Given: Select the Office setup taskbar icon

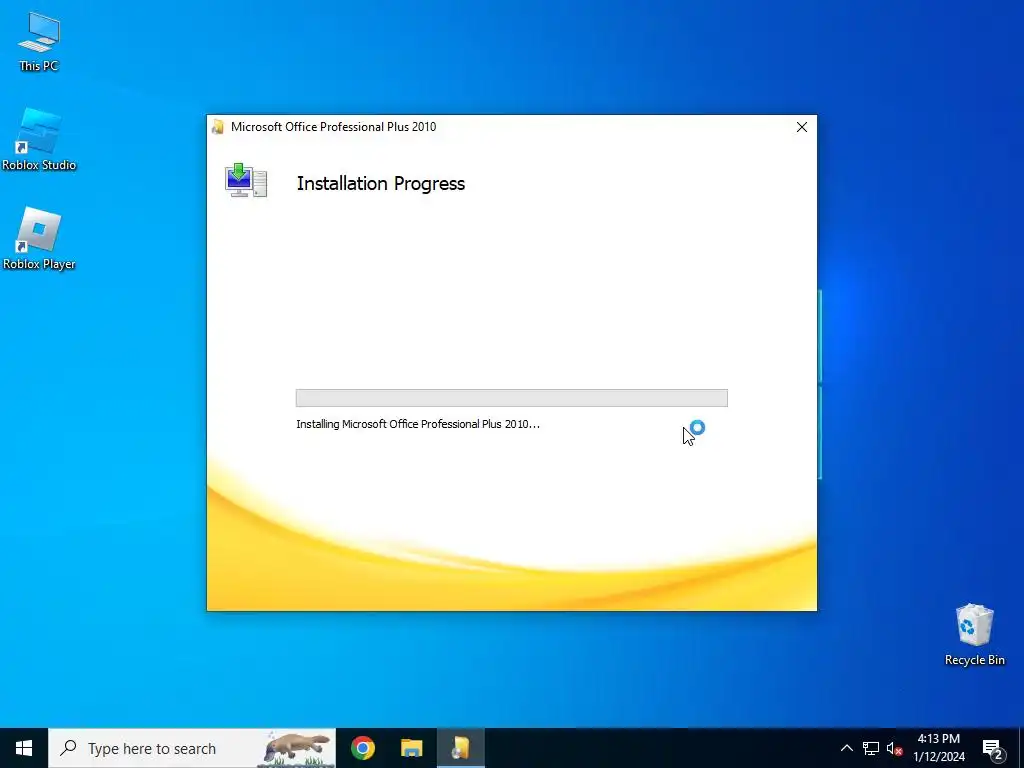Looking at the screenshot, I should [x=460, y=748].
